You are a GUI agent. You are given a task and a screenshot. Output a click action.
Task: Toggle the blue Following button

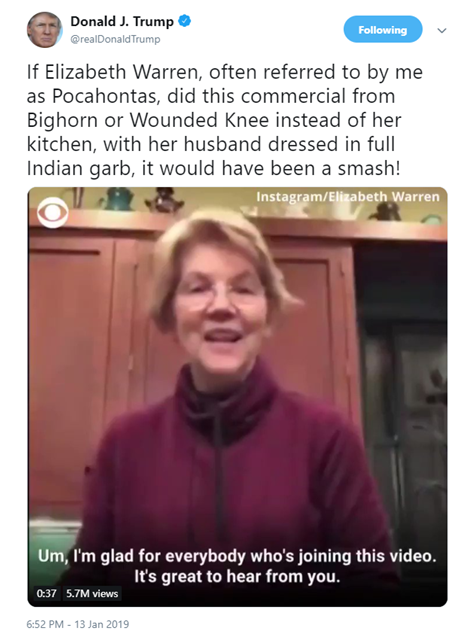383,29
